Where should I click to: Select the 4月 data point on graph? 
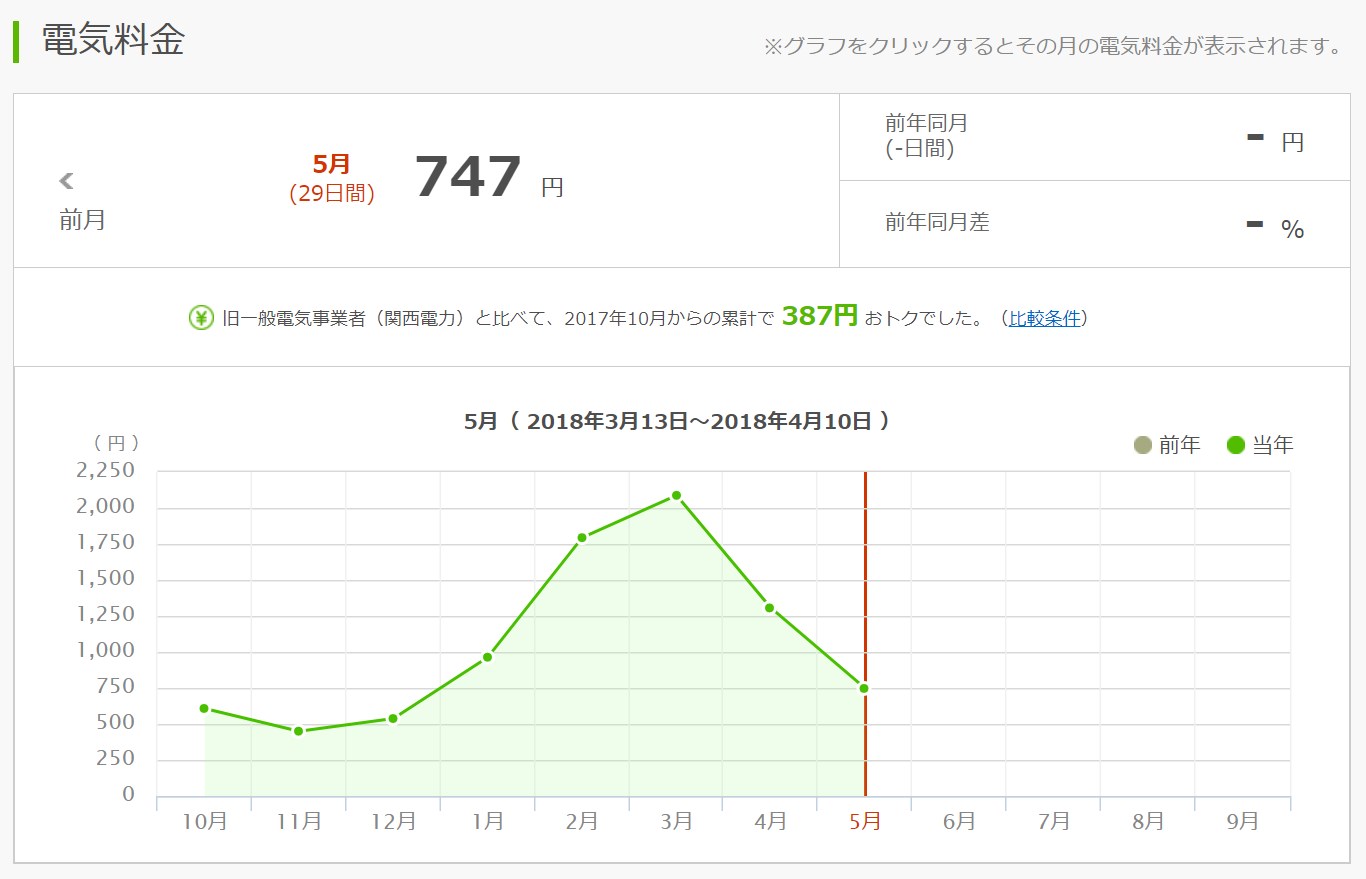click(770, 607)
